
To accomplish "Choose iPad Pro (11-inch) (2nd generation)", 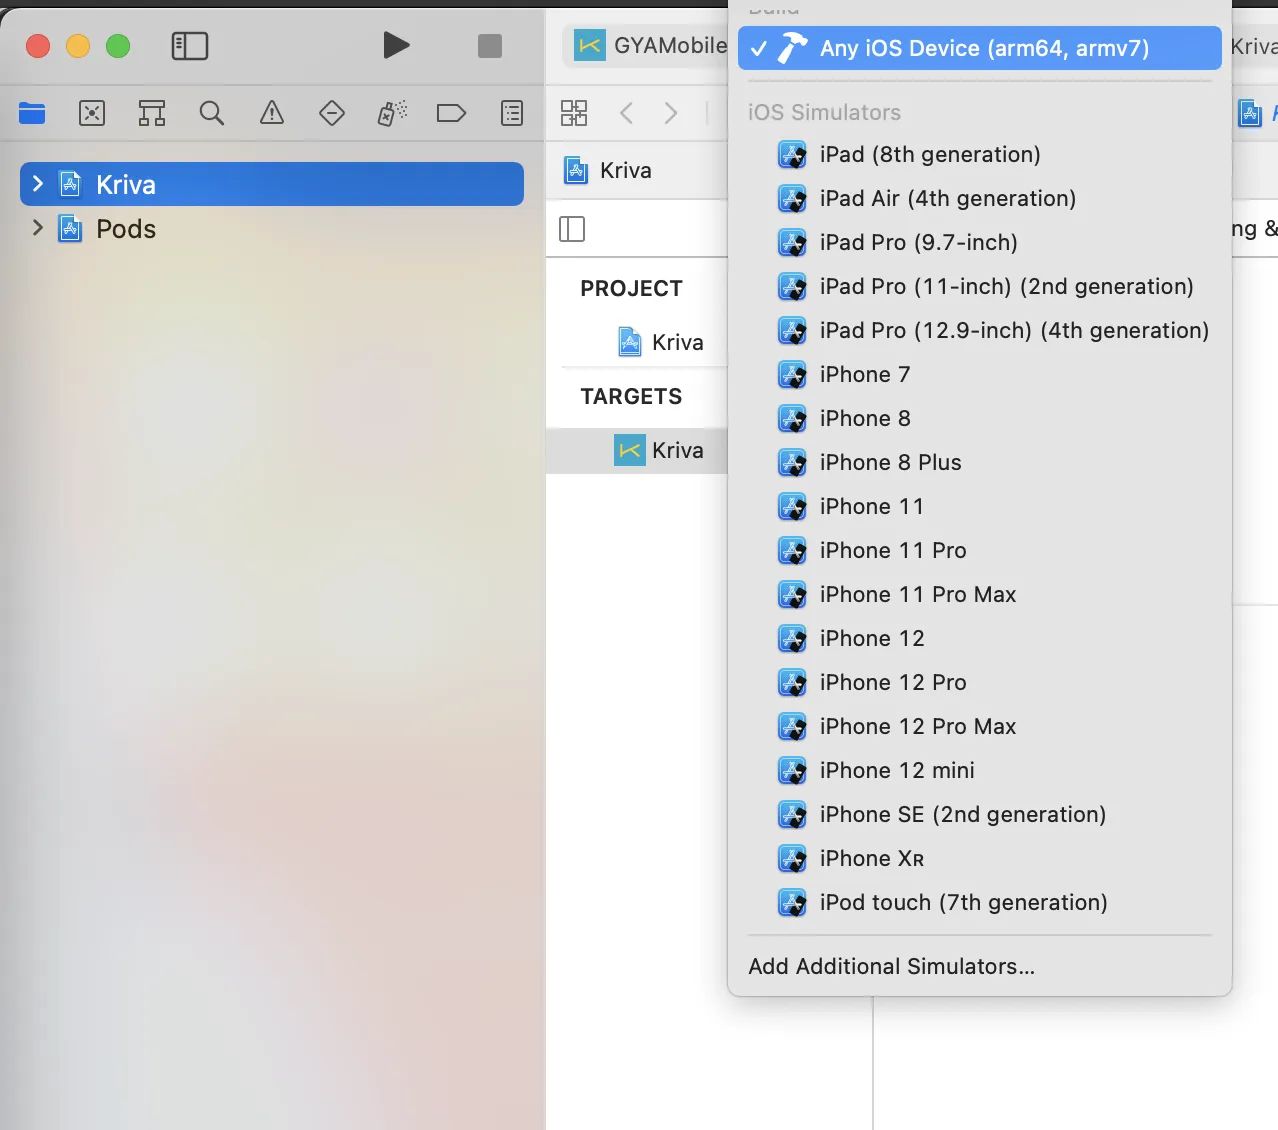I will [x=980, y=286].
